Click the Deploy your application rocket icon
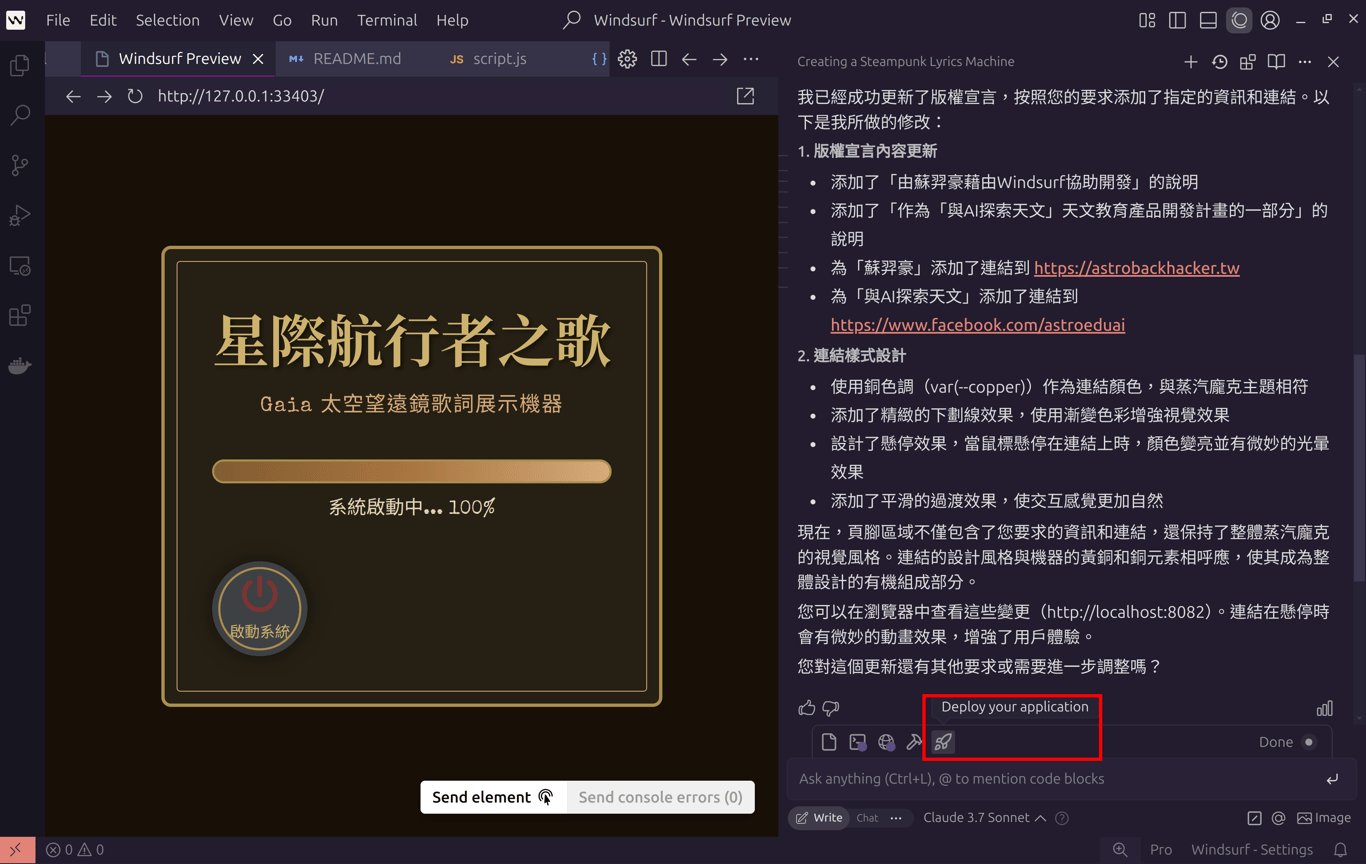 click(943, 742)
